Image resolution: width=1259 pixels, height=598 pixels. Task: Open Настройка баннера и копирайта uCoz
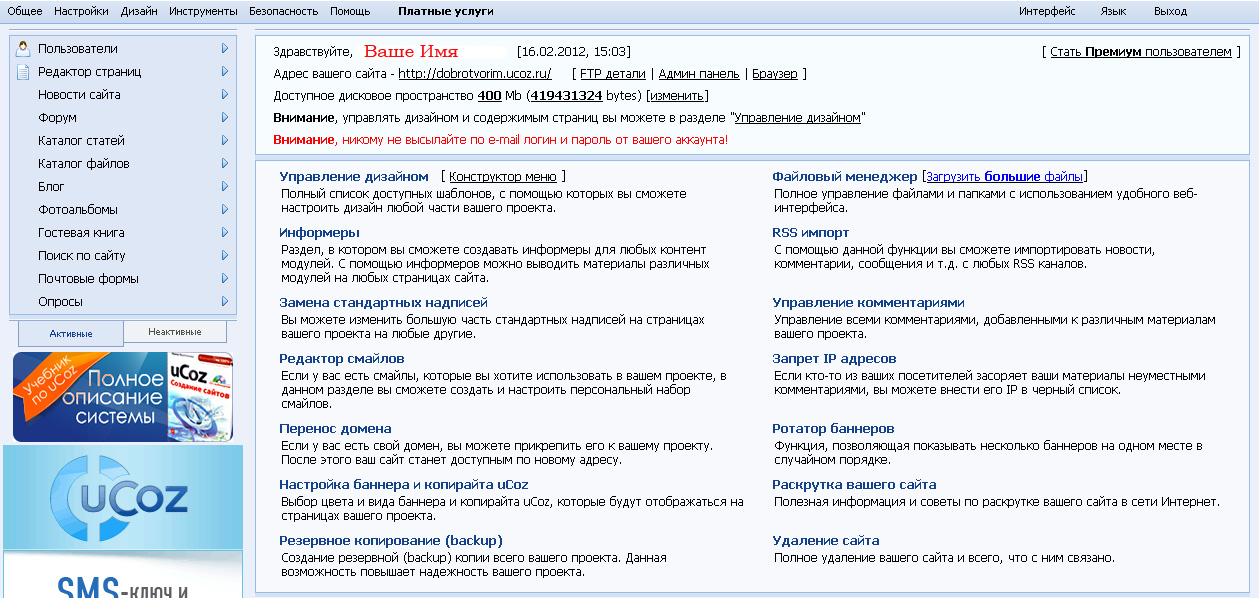(403, 484)
